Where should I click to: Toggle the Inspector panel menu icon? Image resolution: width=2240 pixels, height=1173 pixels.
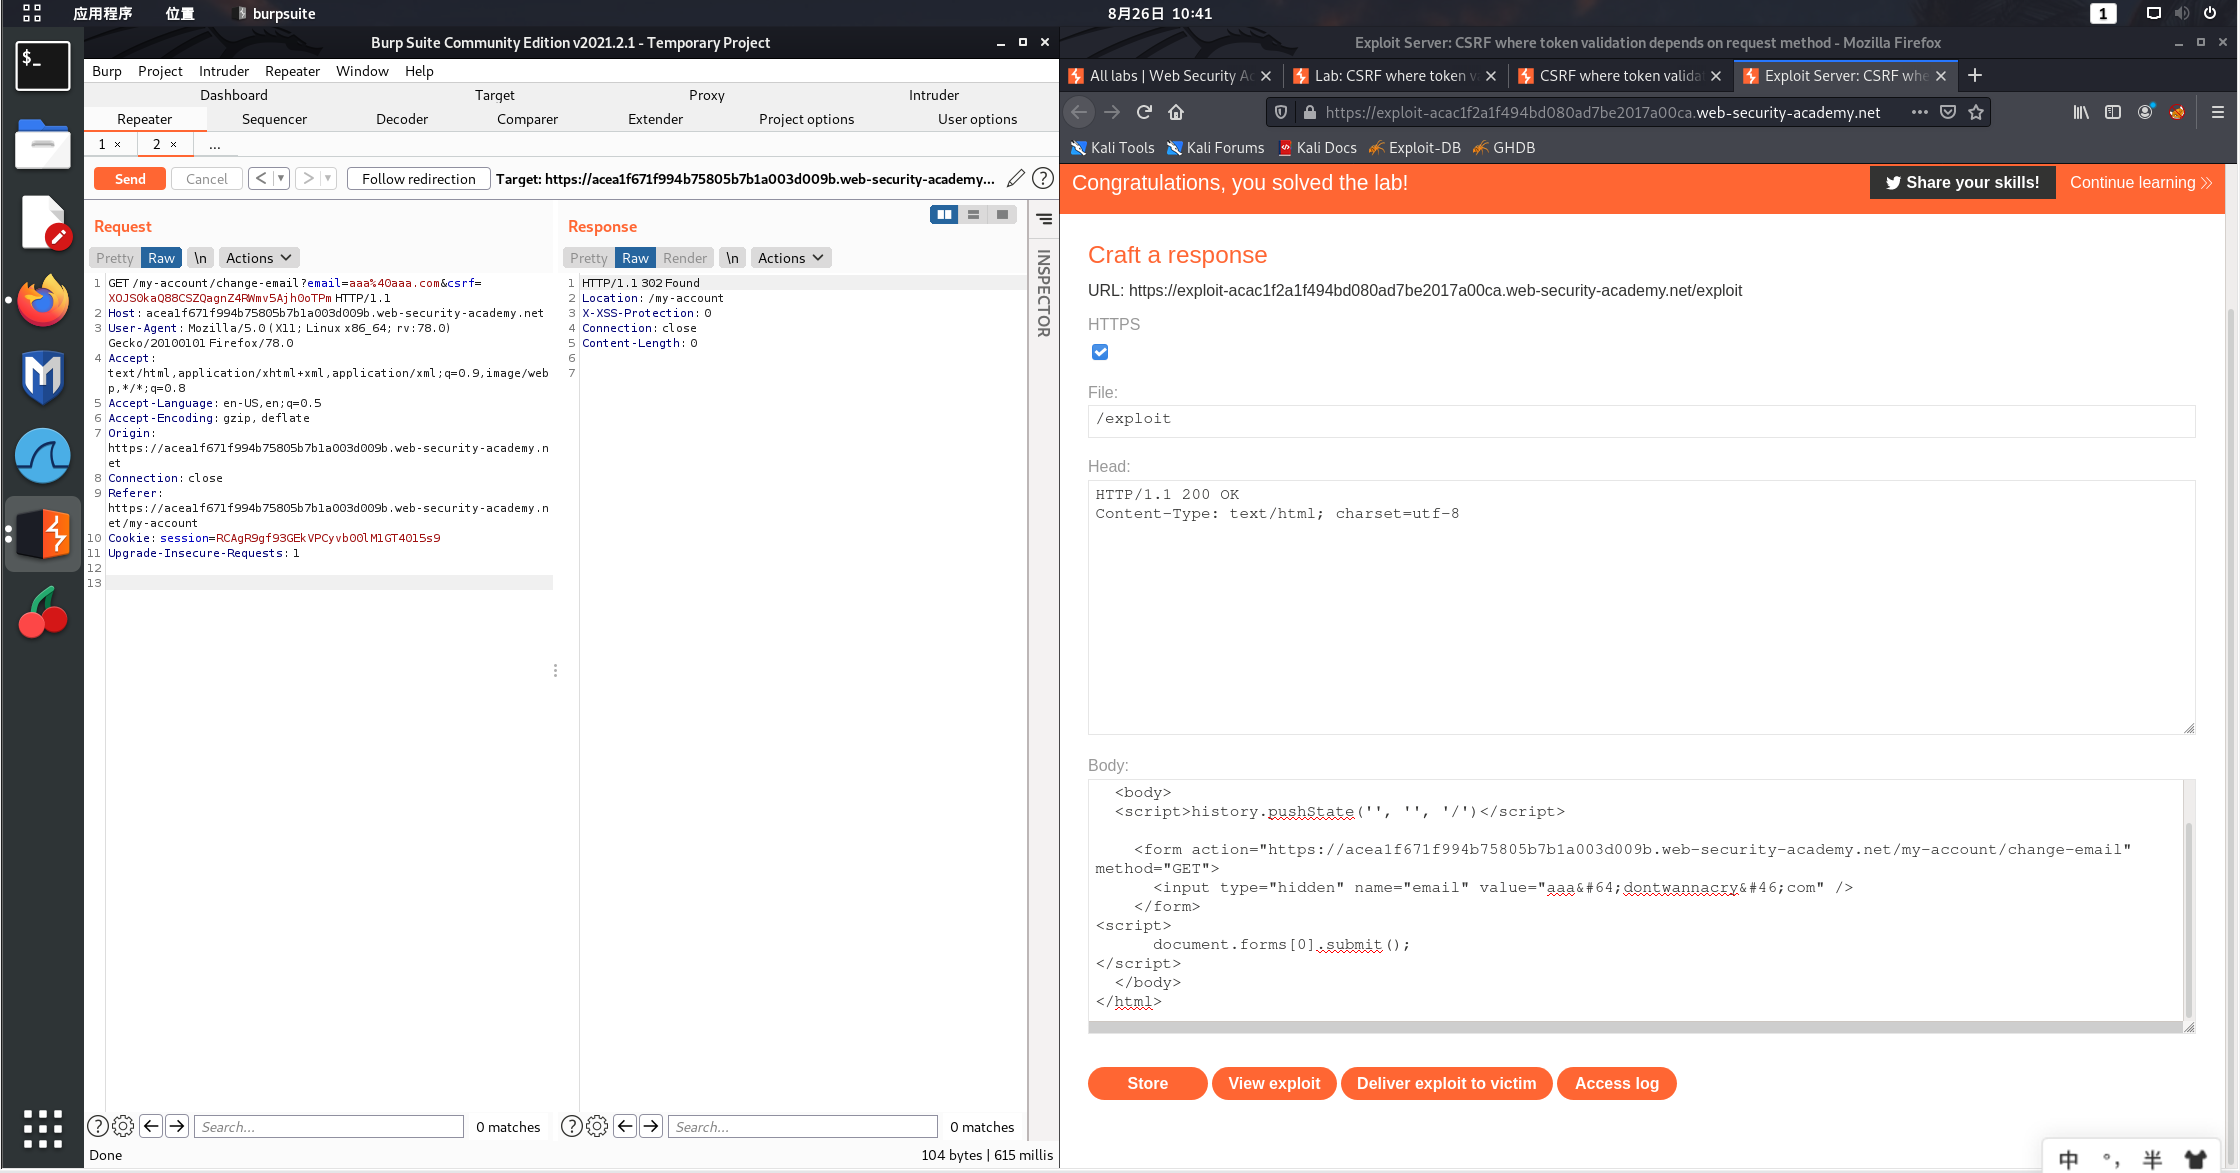1044,218
